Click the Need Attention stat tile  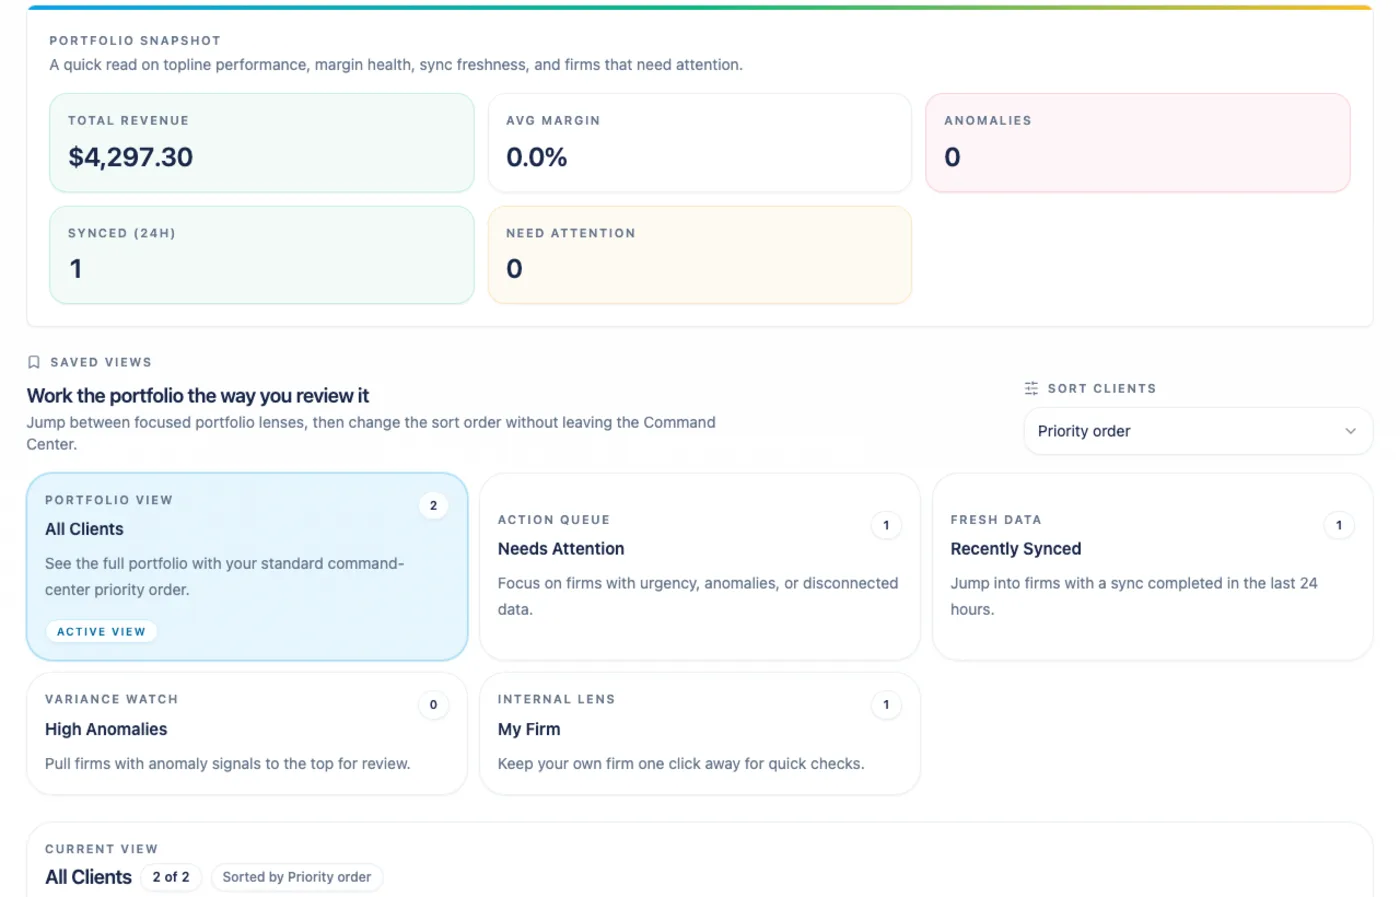point(699,255)
